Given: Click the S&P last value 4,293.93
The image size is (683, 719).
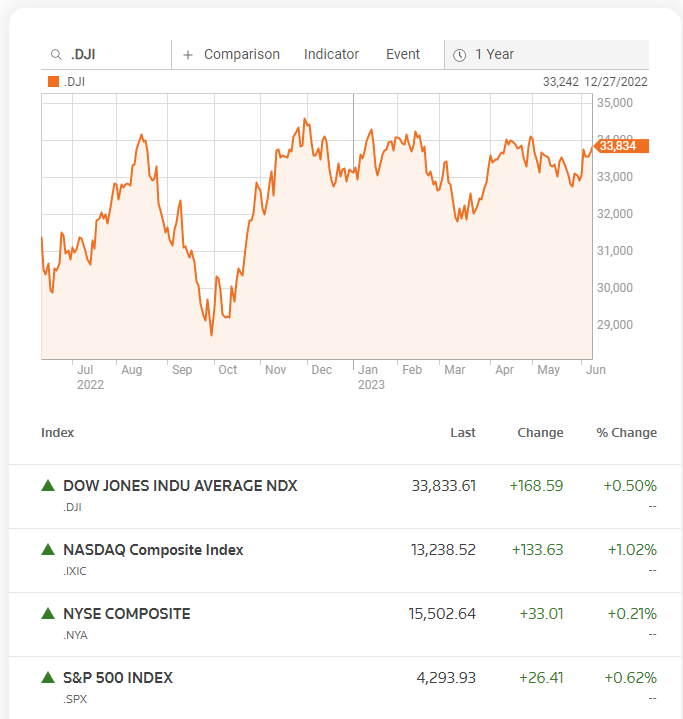Looking at the screenshot, I should 446,678.
